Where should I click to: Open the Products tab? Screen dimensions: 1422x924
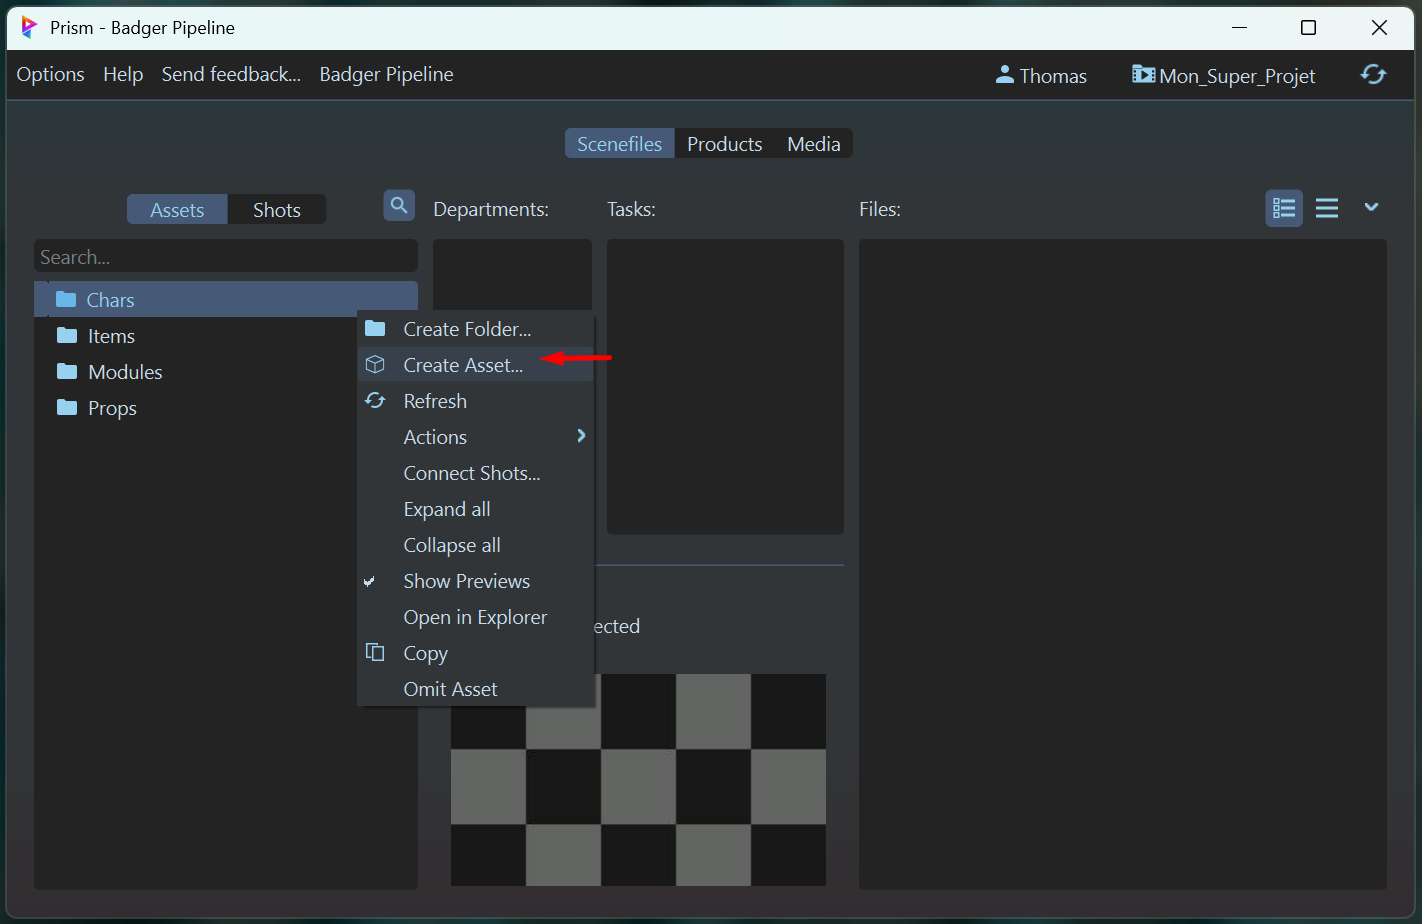724,144
